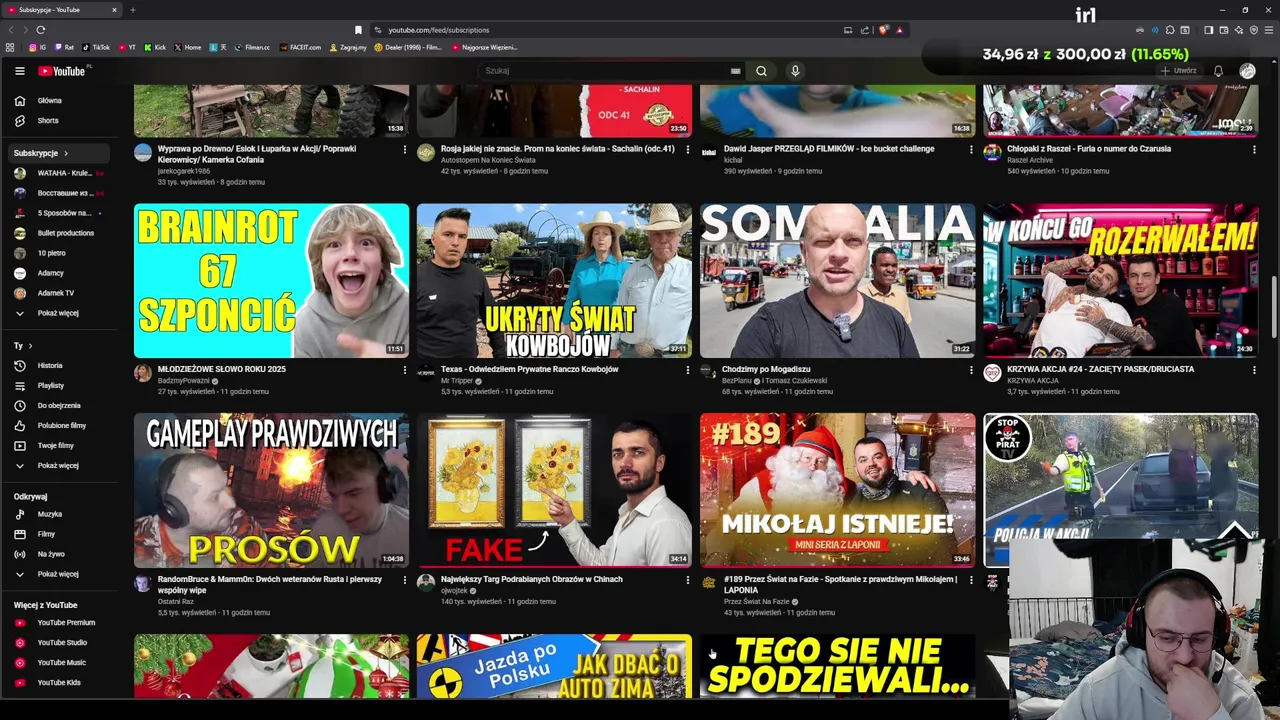Open Mr Tripper channel link
Screen dimensions: 1280x720
[x=458, y=381]
